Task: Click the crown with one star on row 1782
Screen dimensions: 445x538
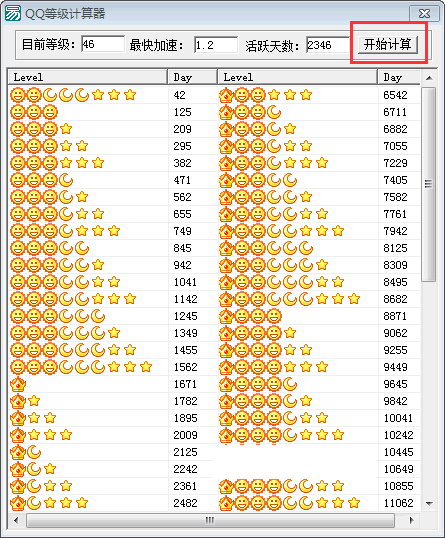Action: click(26, 401)
